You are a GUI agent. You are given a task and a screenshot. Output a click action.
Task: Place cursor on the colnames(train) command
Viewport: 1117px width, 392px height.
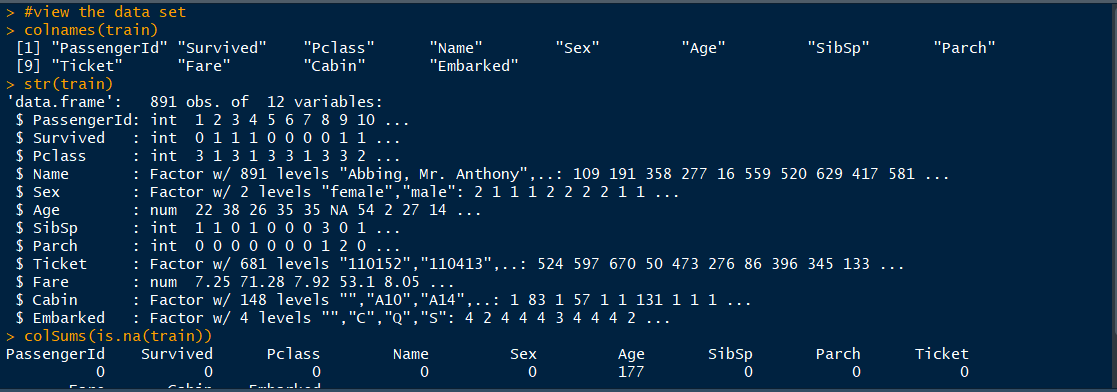tap(91, 30)
